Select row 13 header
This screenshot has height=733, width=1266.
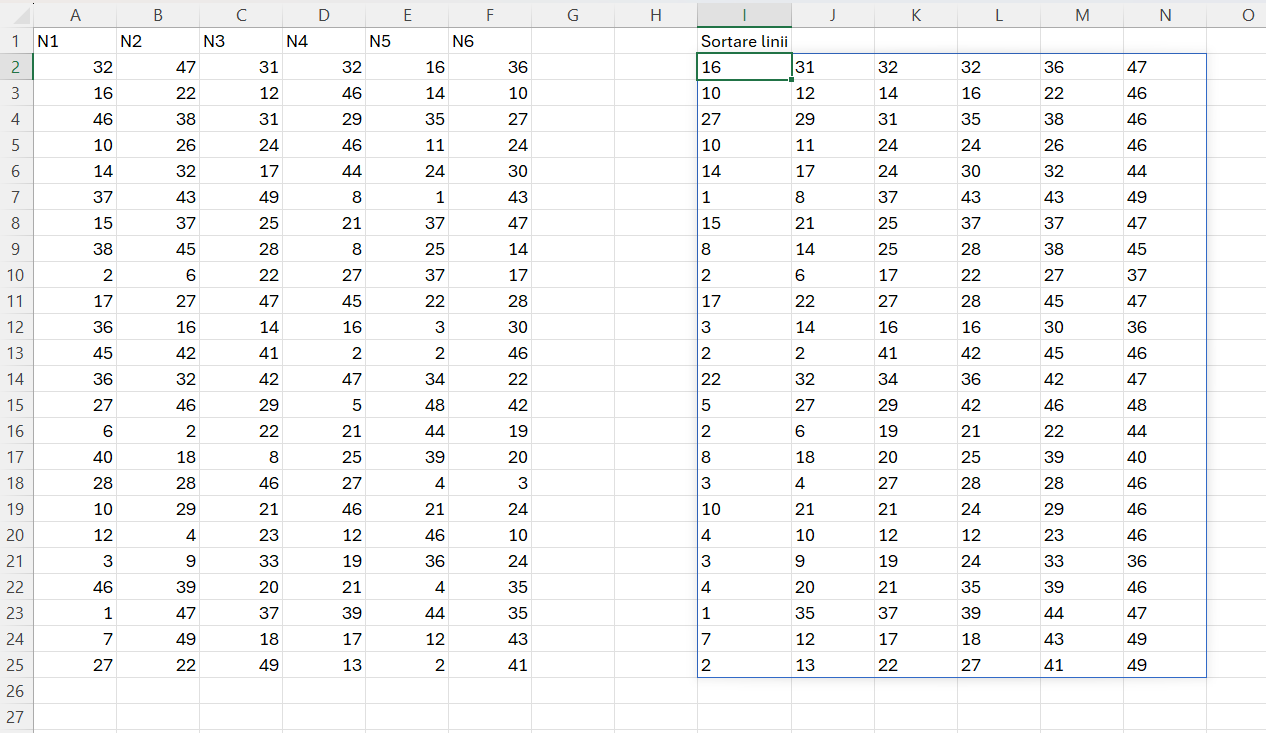click(16, 353)
